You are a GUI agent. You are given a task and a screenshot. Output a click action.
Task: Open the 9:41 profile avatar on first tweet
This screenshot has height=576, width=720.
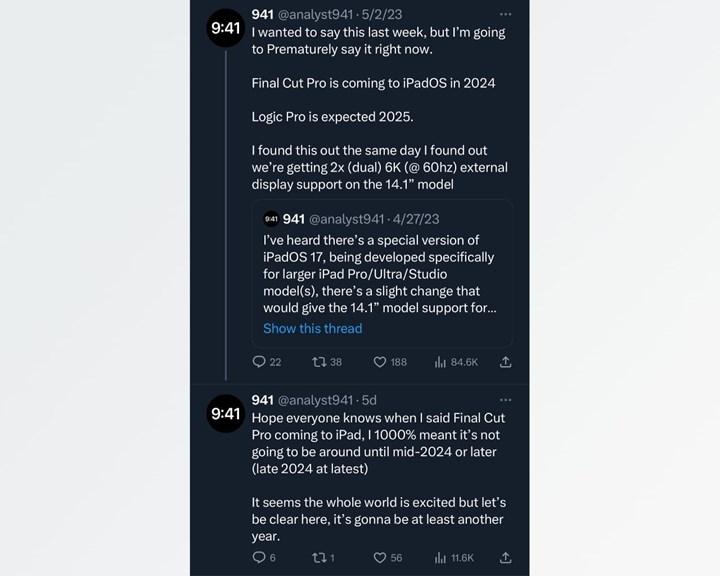pyautogui.click(x=225, y=29)
